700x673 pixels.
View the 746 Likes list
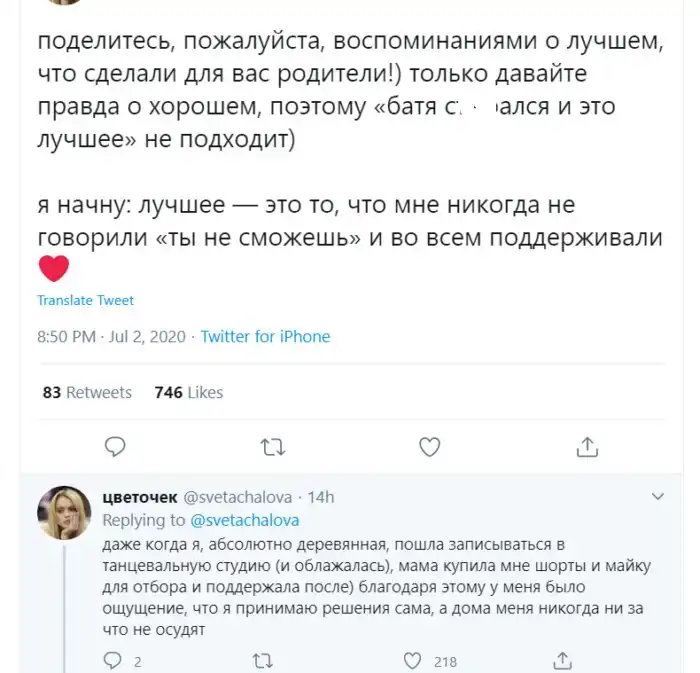pyautogui.click(x=189, y=392)
